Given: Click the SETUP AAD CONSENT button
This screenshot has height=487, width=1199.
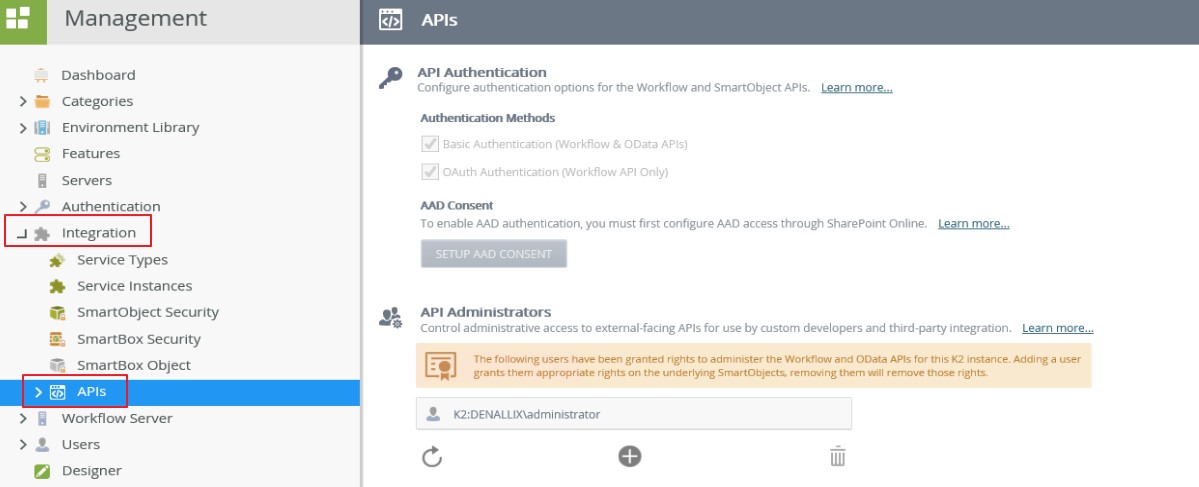Looking at the screenshot, I should [x=493, y=254].
